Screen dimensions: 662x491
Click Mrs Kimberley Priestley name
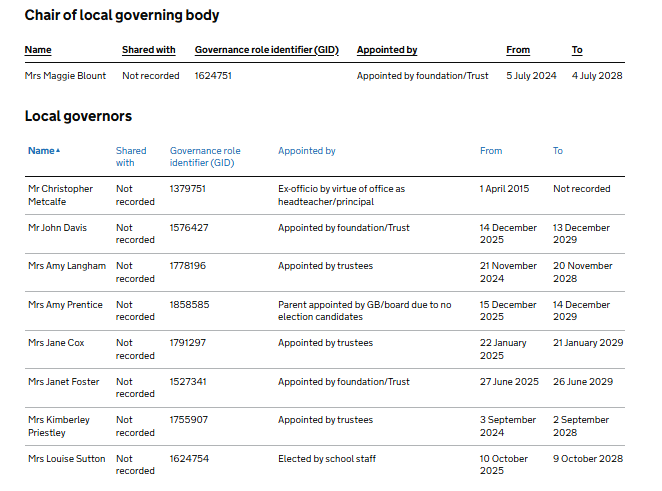(x=59, y=426)
